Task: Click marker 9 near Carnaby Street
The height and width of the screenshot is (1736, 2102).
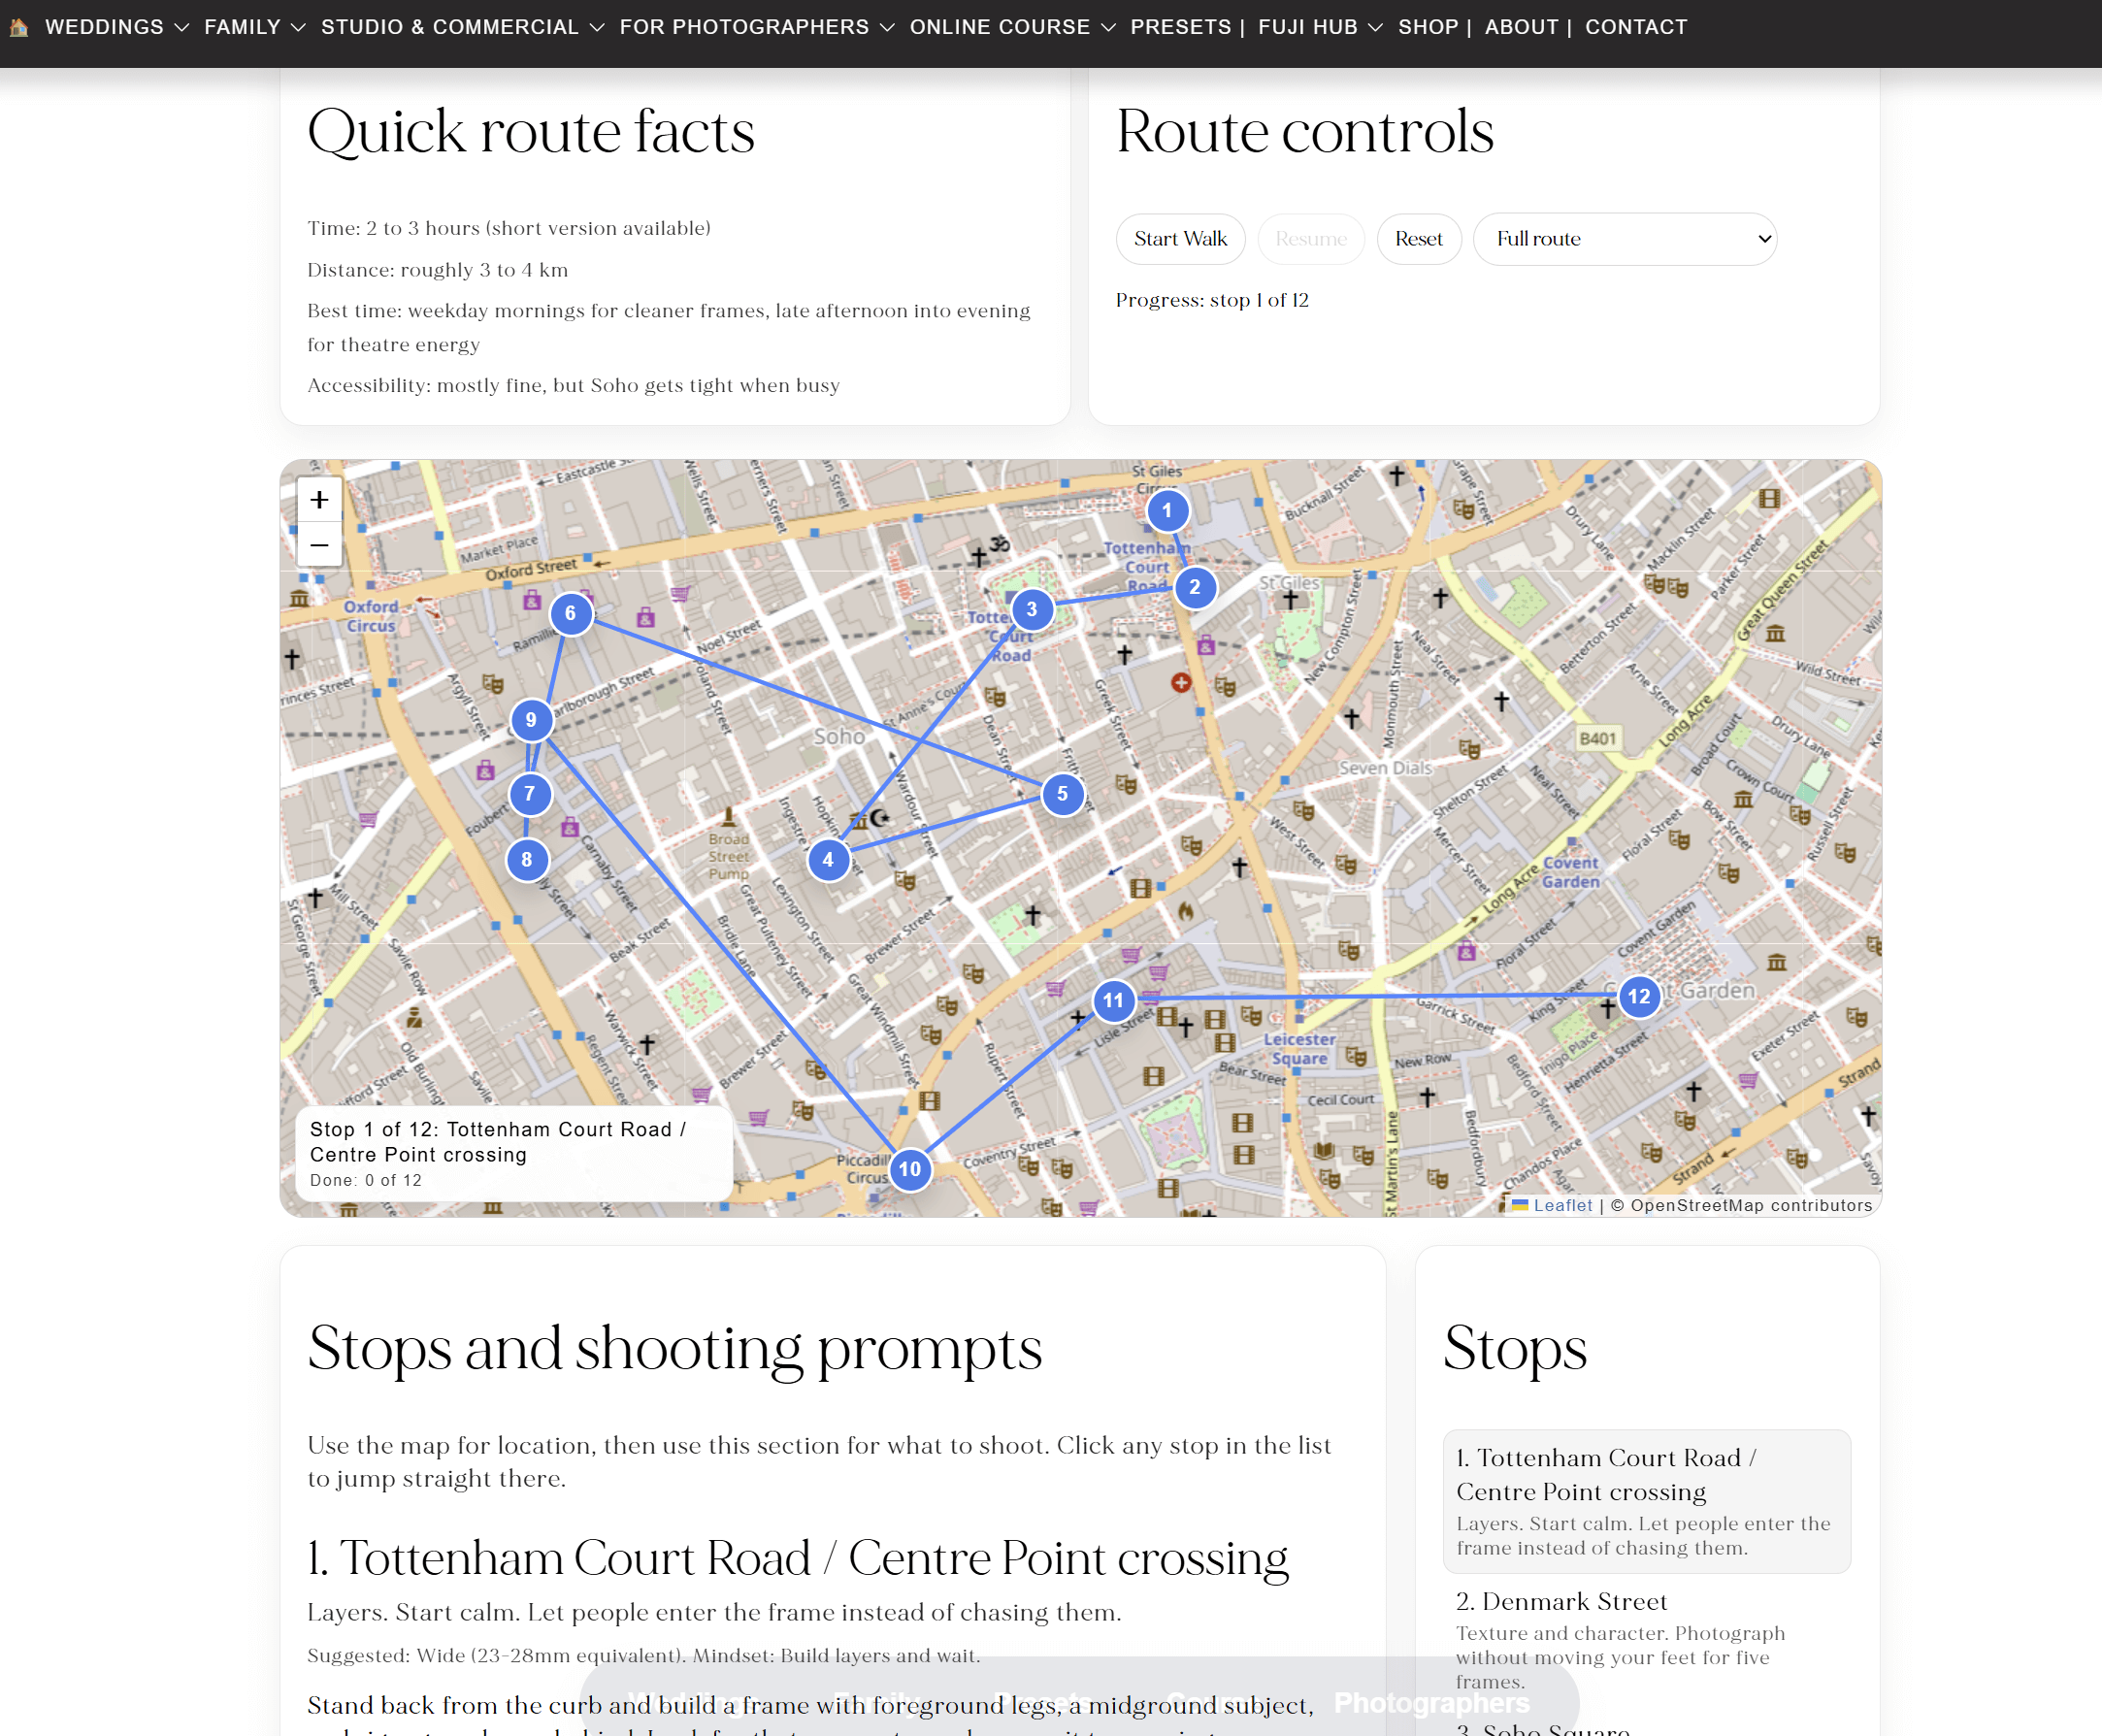Action: pos(530,719)
